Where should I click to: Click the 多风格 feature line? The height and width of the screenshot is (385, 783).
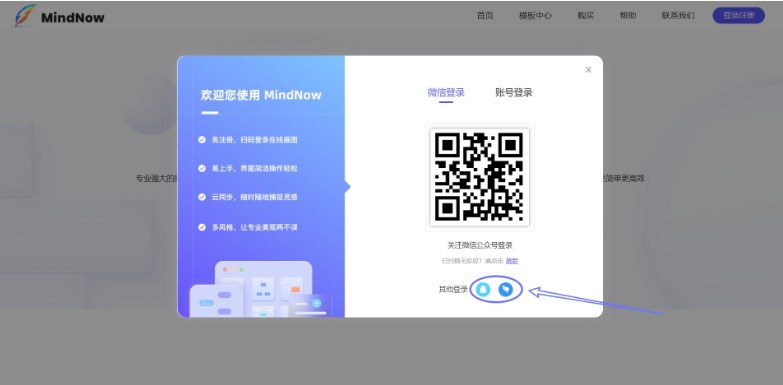254,227
